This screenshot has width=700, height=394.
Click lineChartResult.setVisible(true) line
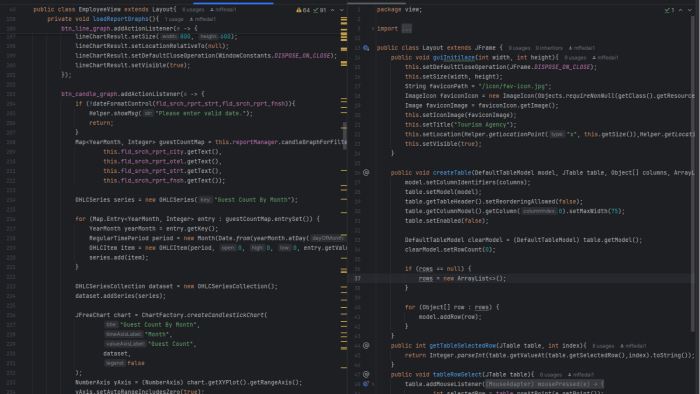133,65
